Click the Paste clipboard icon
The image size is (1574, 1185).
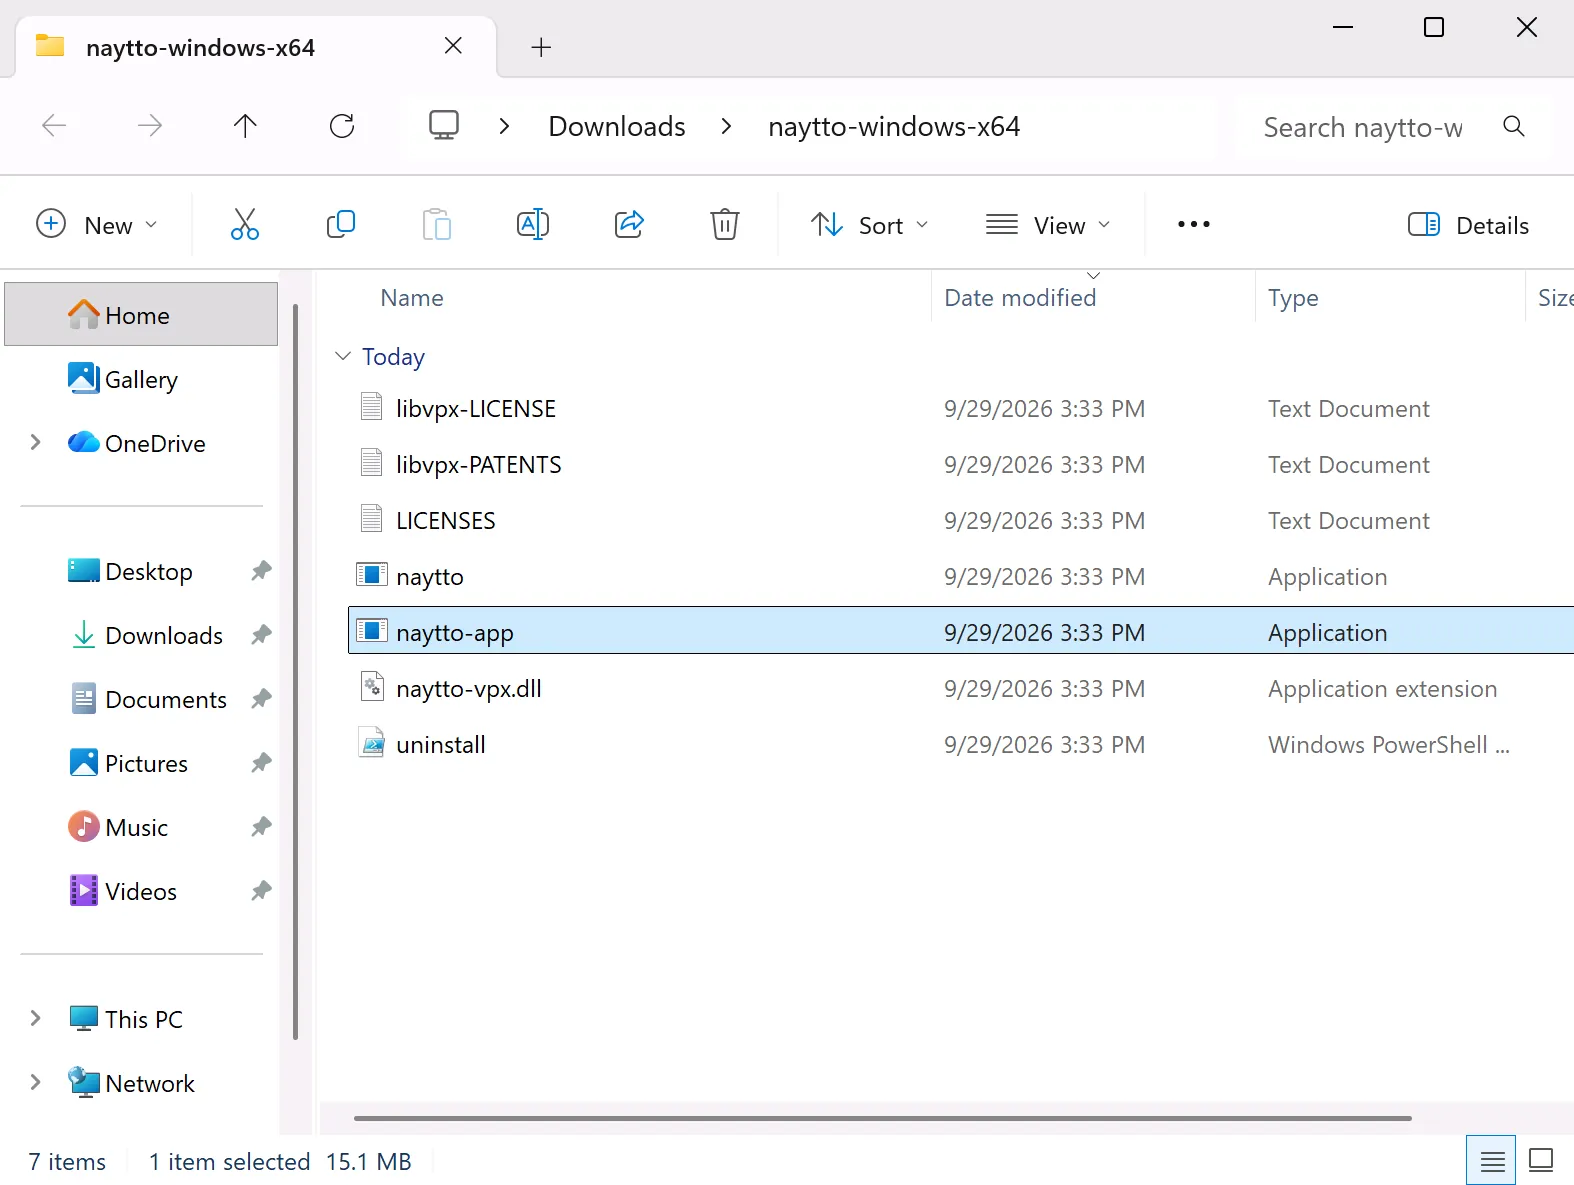(x=436, y=224)
